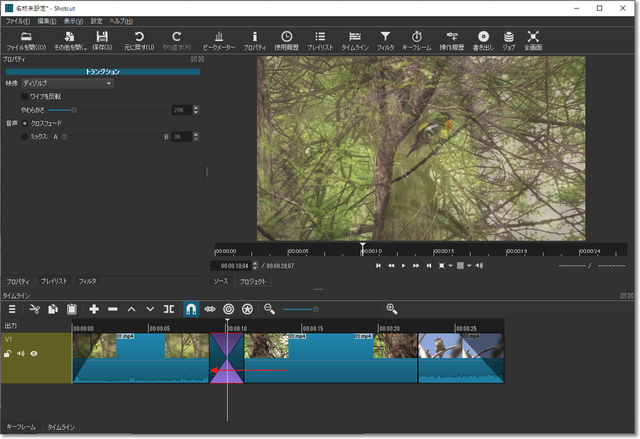The height and width of the screenshot is (439, 640).
Task: Click the scissors cut icon in timeline toolbar
Action: 33,310
